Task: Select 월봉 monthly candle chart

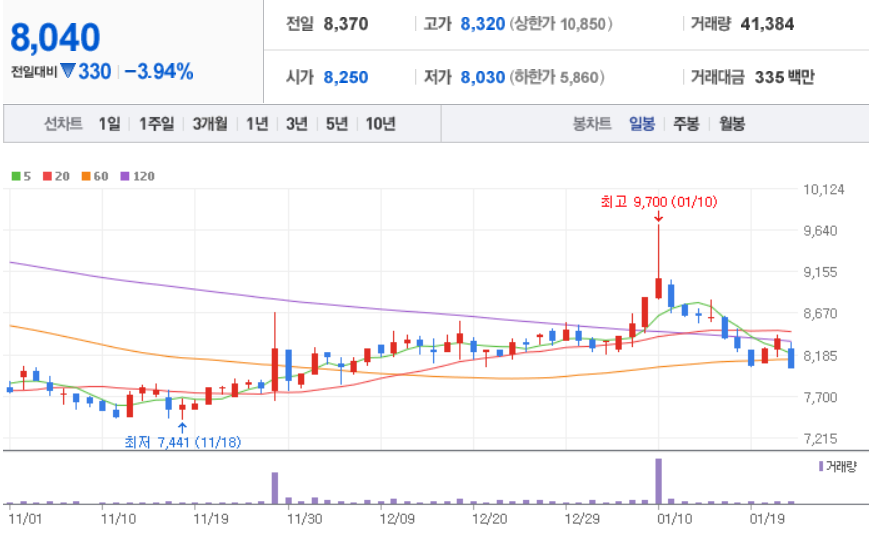Action: [x=732, y=124]
